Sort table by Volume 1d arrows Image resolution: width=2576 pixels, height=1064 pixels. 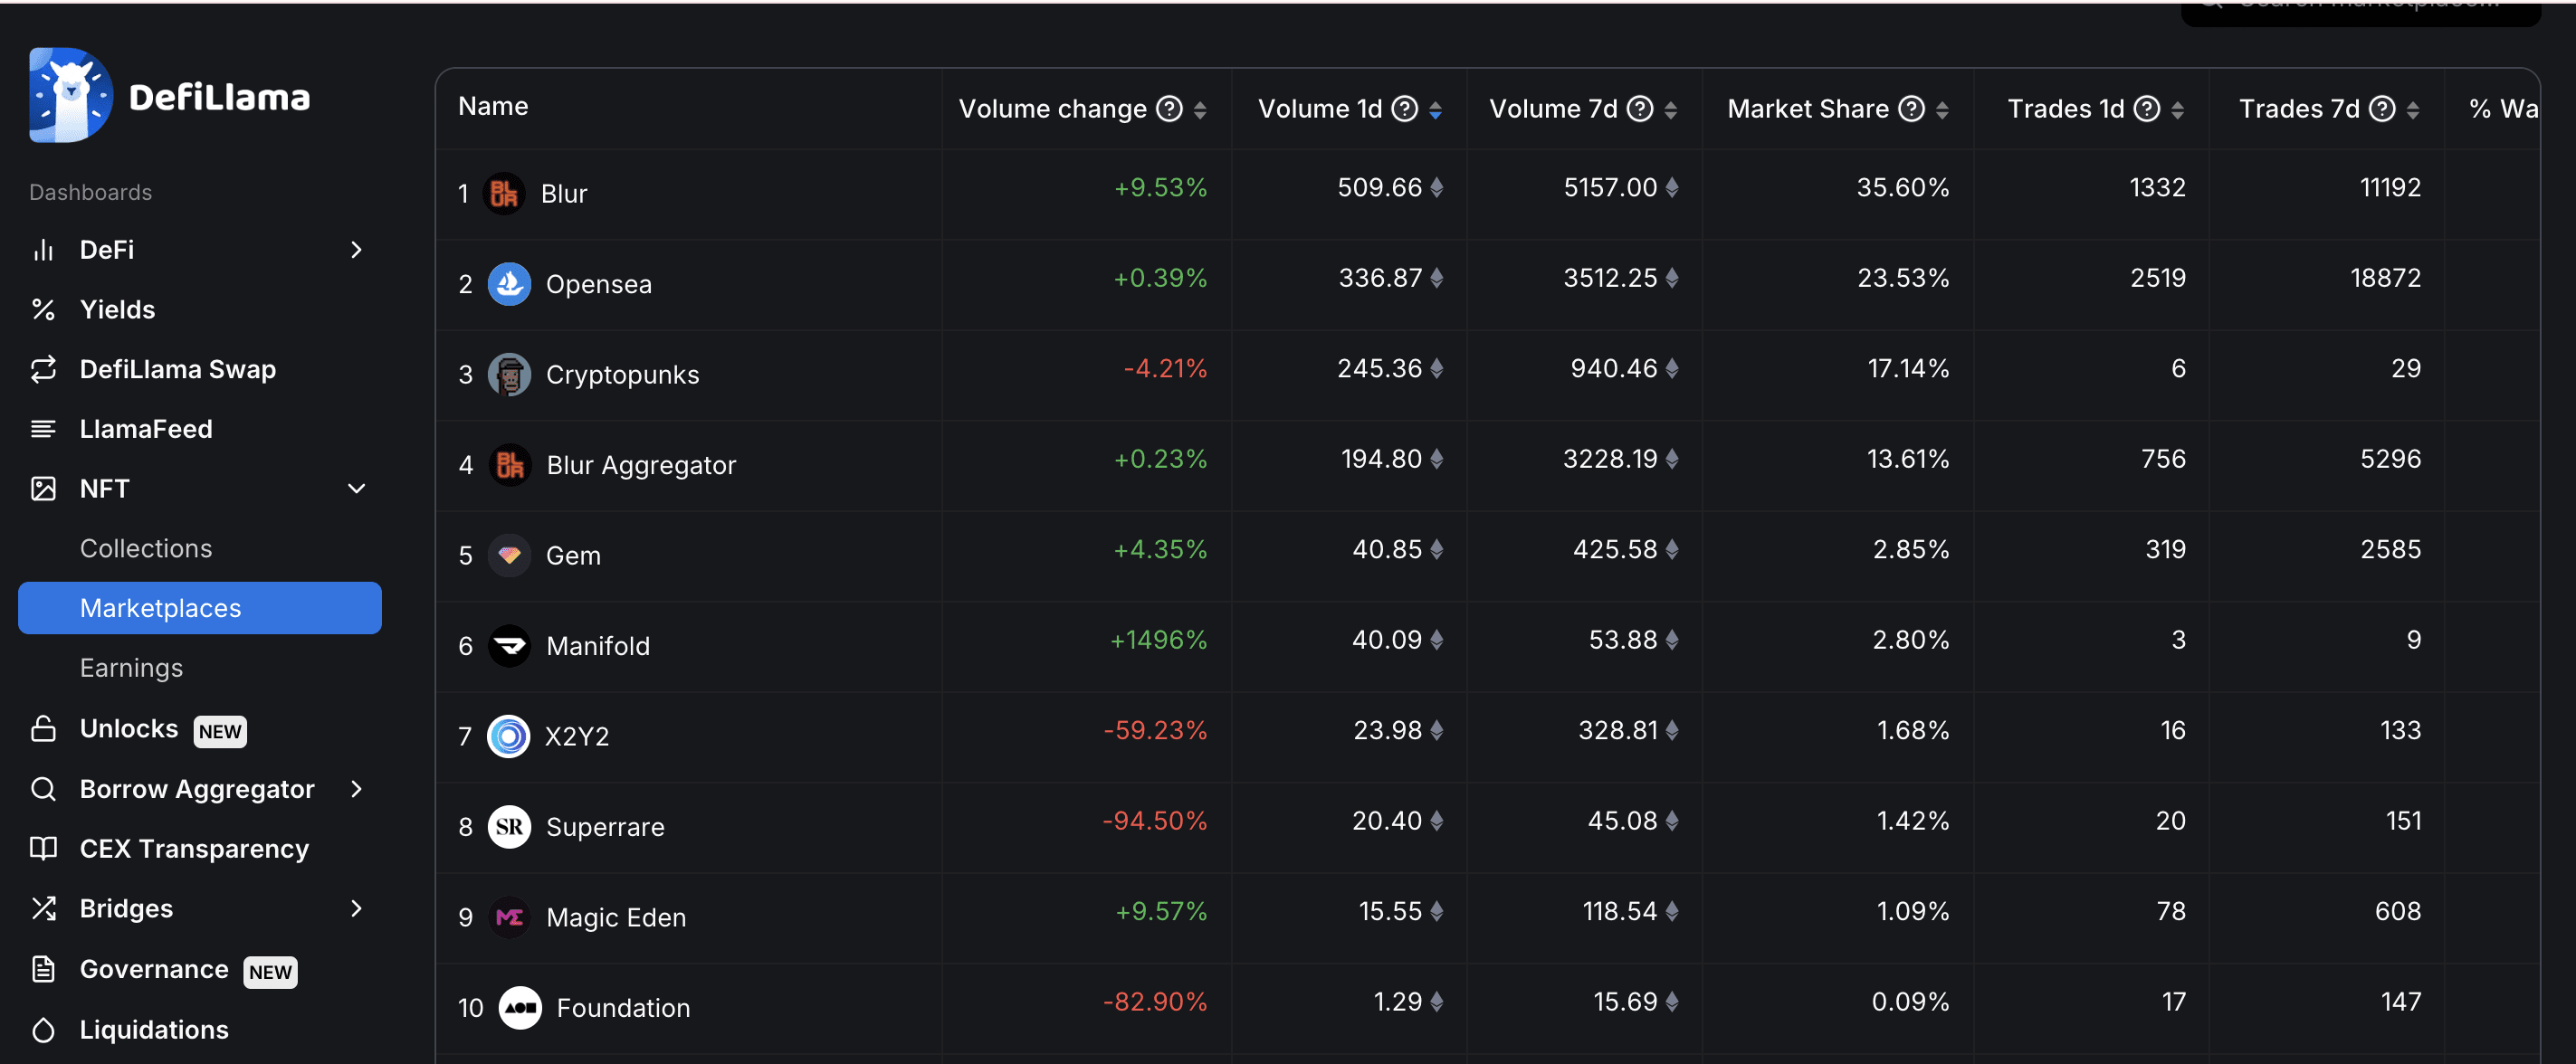pyautogui.click(x=1435, y=110)
